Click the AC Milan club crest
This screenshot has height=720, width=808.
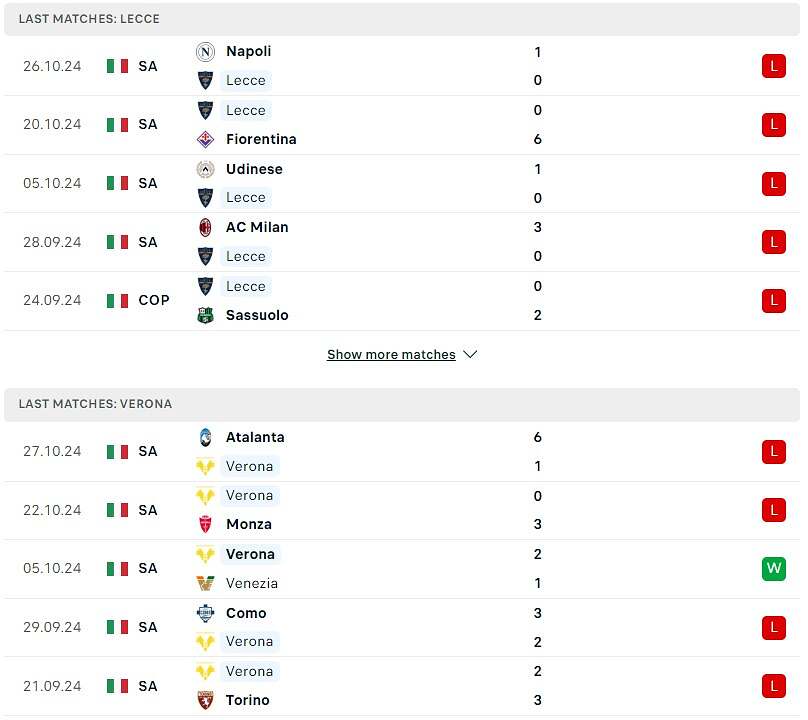click(x=207, y=228)
